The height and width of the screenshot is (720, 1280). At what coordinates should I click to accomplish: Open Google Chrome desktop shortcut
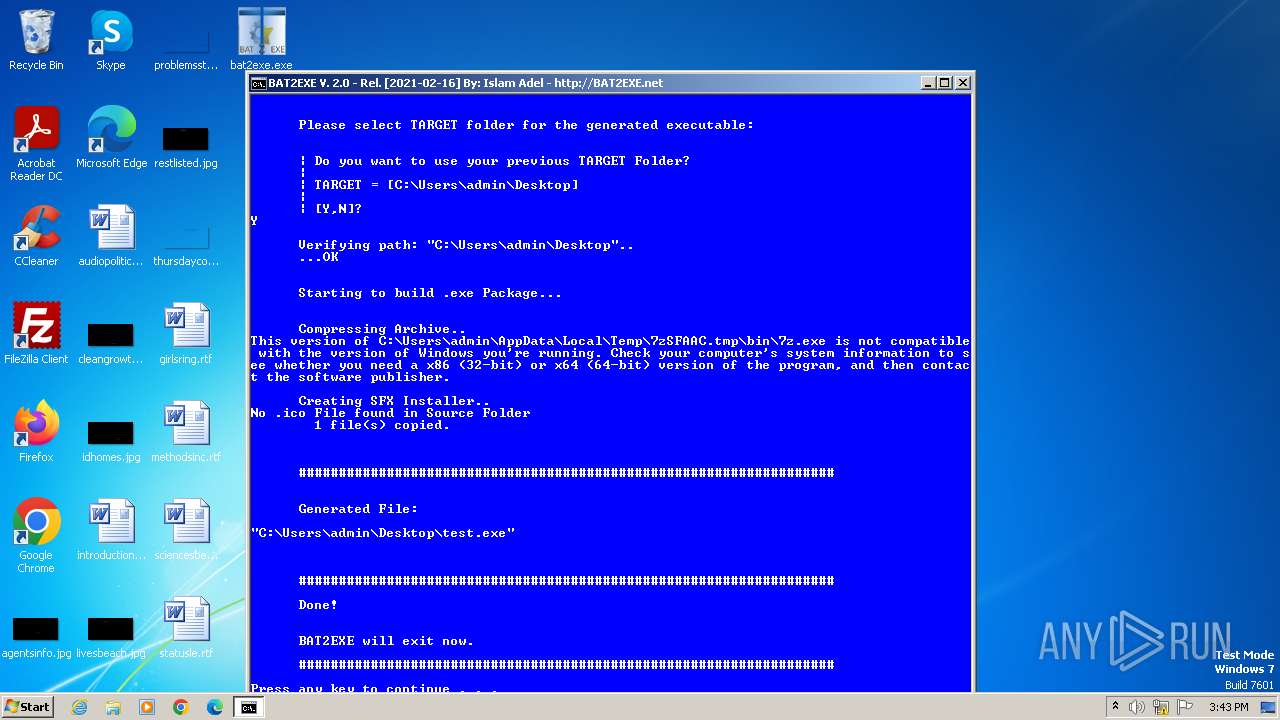point(36,536)
